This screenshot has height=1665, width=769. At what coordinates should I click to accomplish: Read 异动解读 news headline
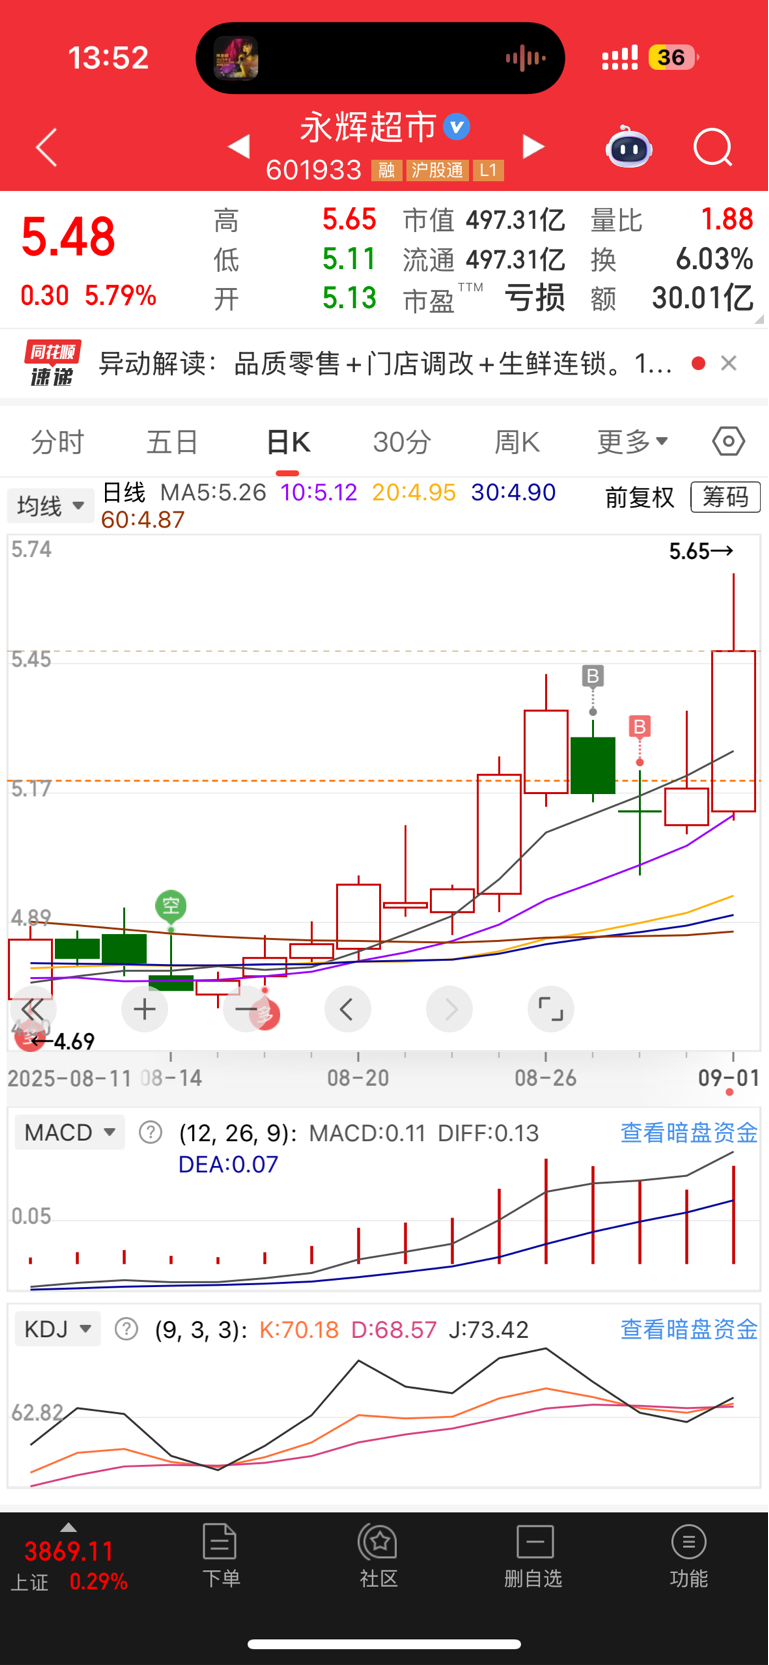coord(385,363)
